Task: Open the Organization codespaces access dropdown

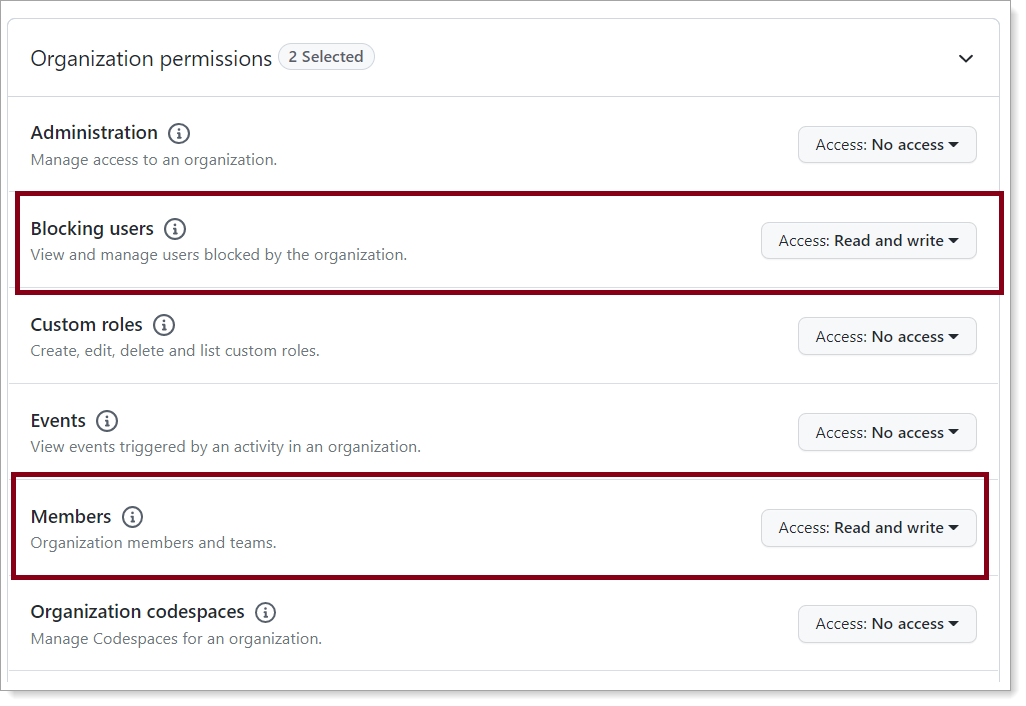Action: (x=886, y=623)
